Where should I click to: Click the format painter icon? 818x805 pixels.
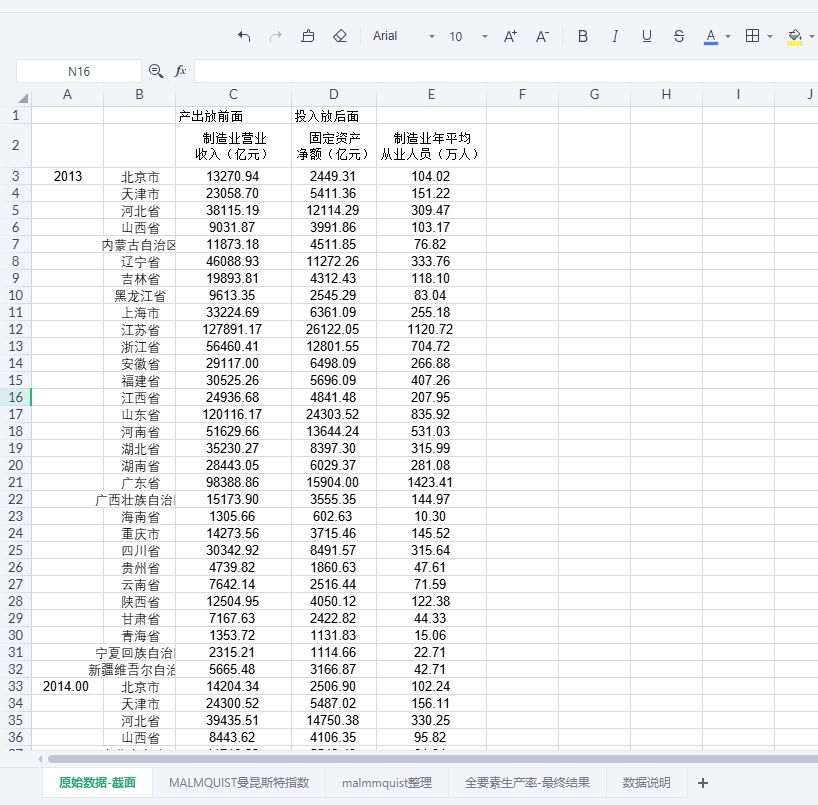pos(308,36)
